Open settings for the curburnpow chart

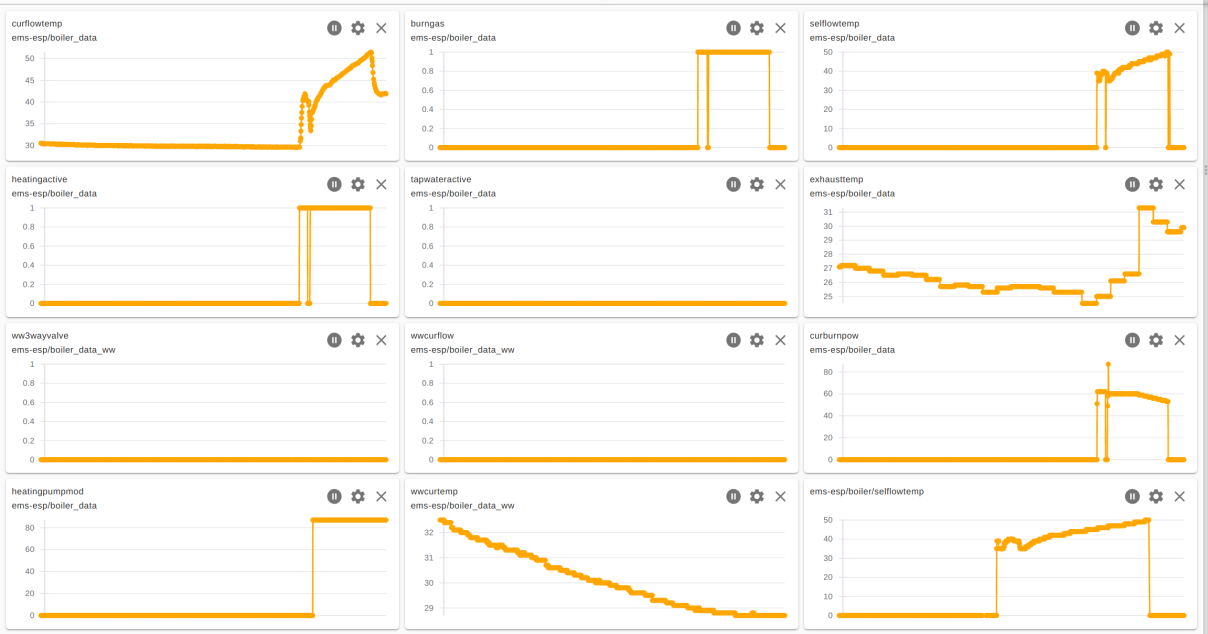coord(1155,340)
